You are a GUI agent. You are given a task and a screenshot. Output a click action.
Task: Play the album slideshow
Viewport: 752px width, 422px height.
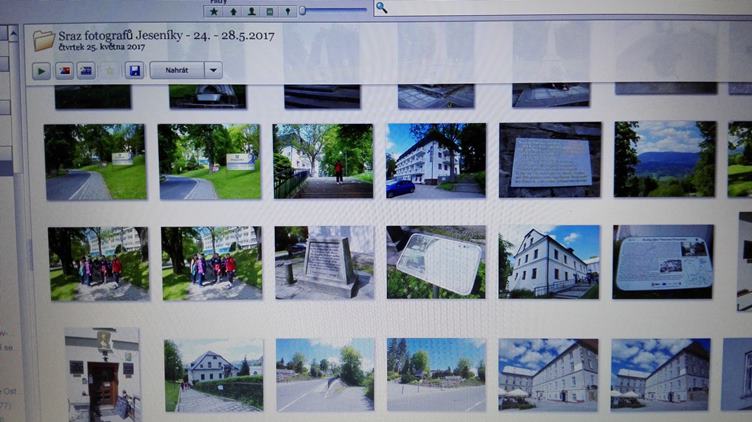[x=41, y=71]
